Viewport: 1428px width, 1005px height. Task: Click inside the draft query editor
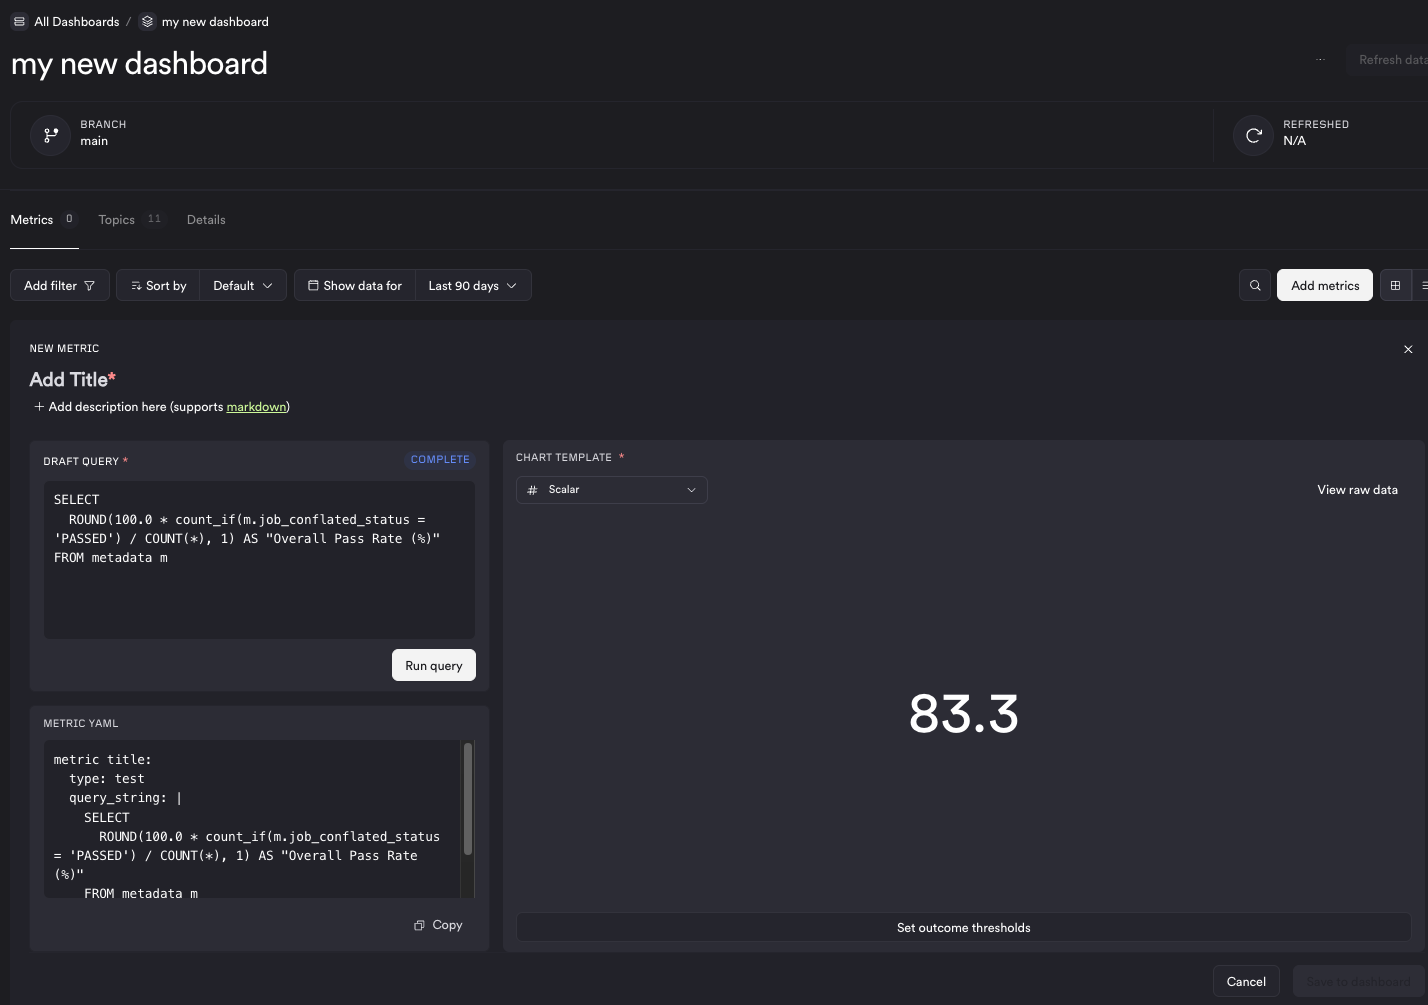point(259,560)
